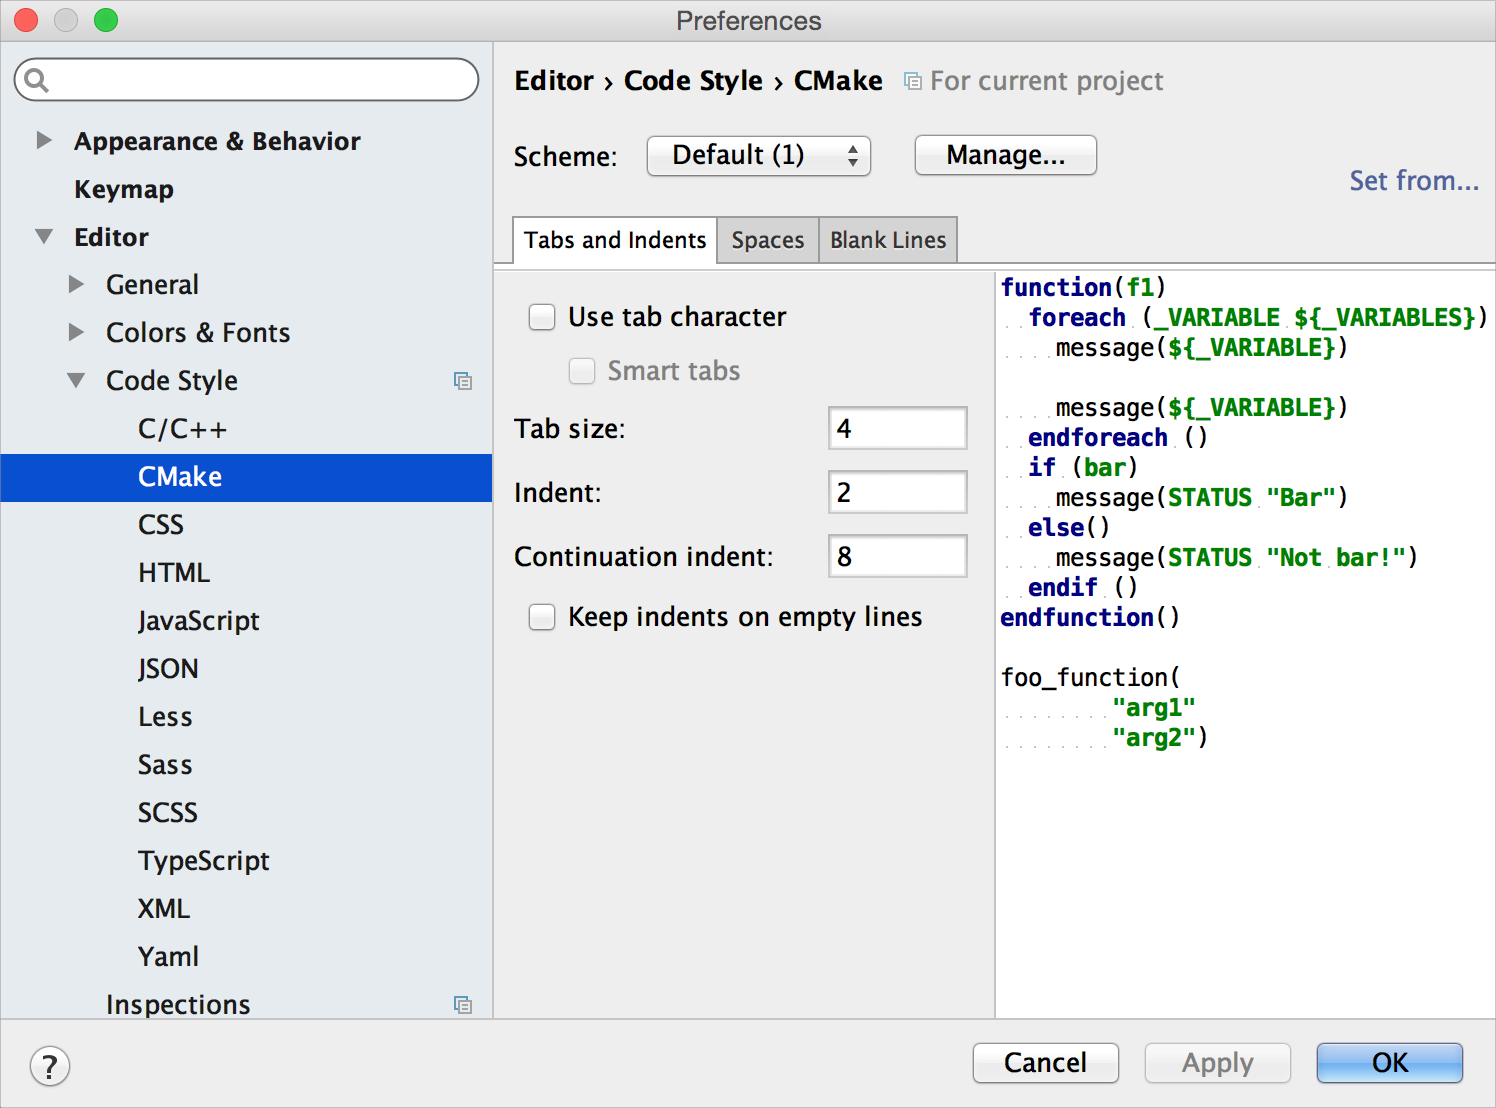Expand Appearance & Behavior section
Screen dimensions: 1496x1108
click(x=44, y=141)
